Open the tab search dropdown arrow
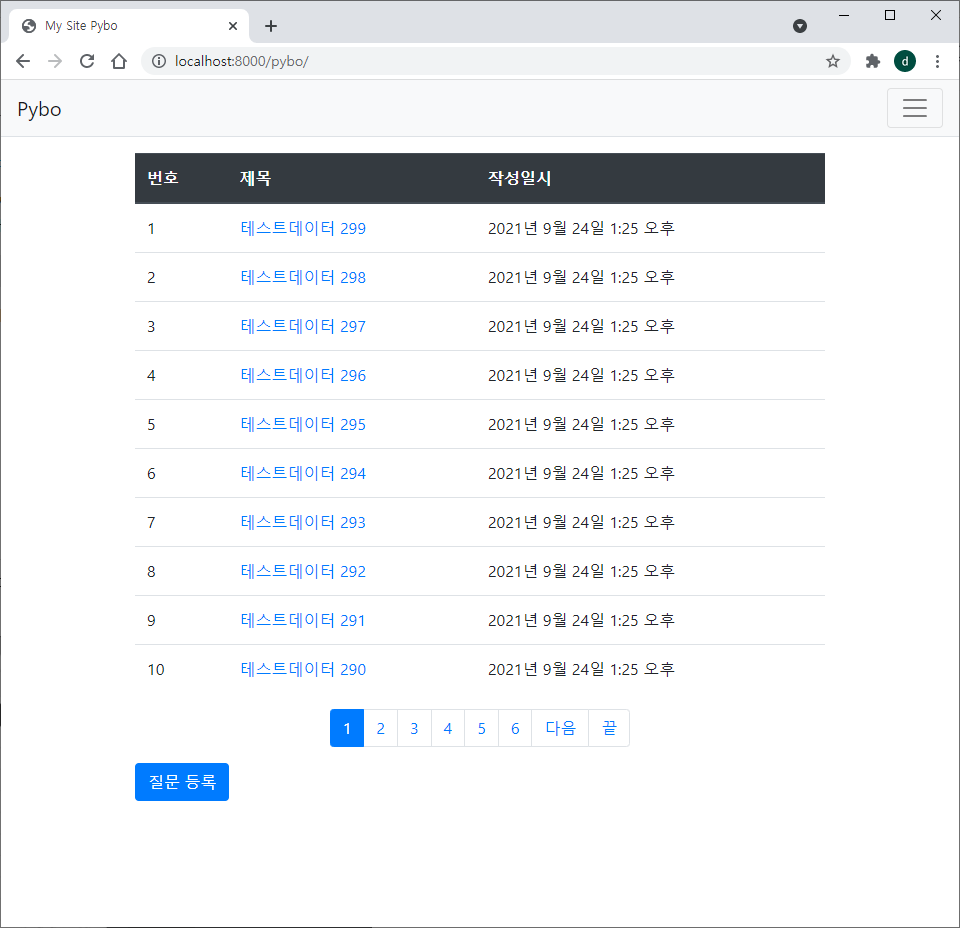Image resolution: width=960 pixels, height=928 pixels. pos(800,26)
